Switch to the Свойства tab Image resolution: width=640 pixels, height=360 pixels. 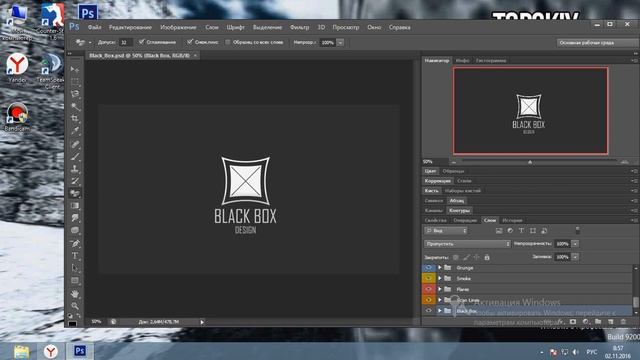[436, 220]
